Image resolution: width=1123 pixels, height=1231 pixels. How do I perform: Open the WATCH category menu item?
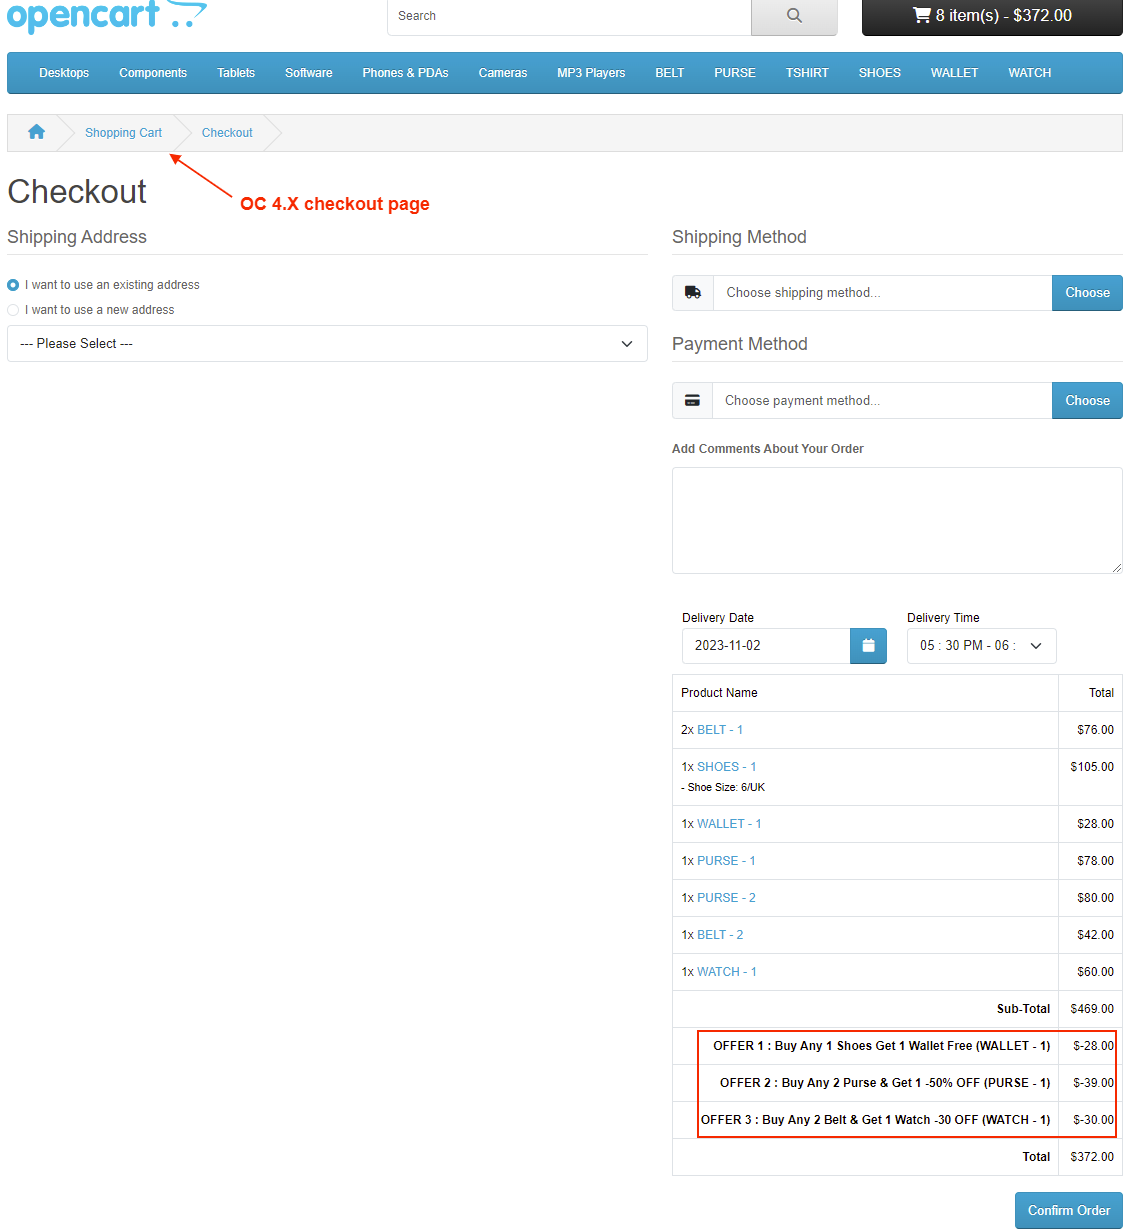(1029, 73)
